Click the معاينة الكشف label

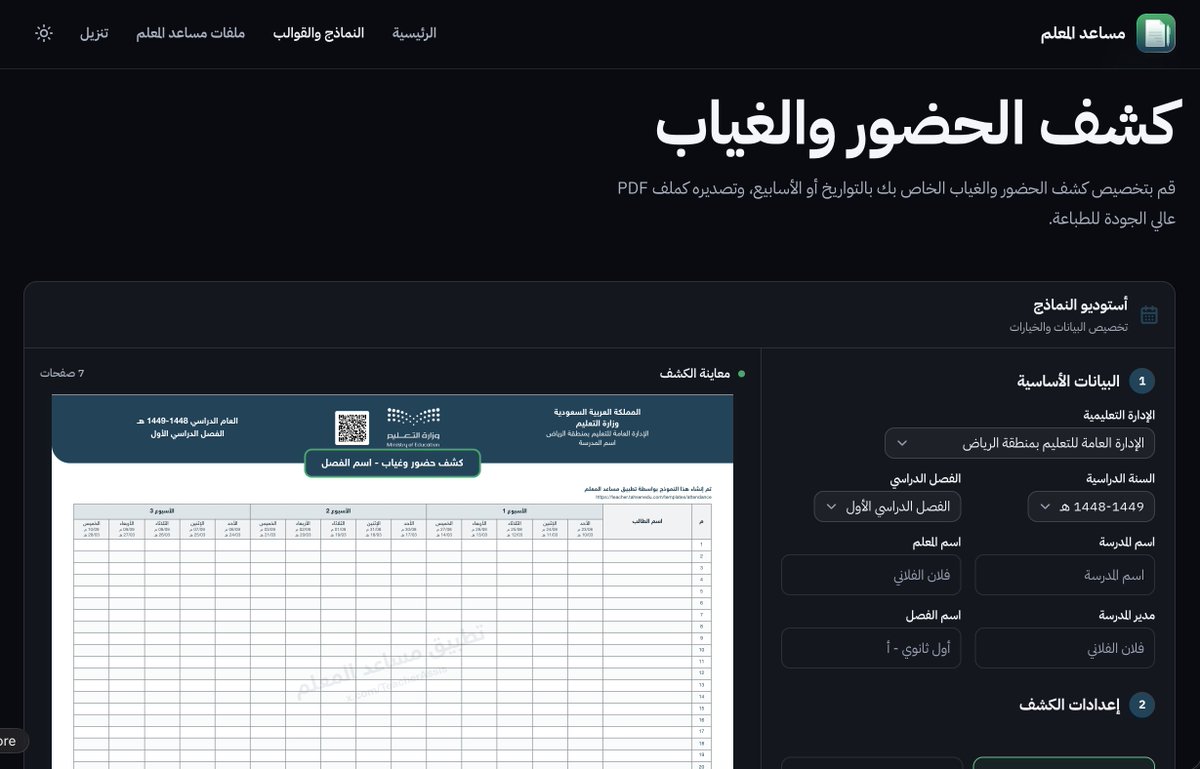(x=695, y=373)
